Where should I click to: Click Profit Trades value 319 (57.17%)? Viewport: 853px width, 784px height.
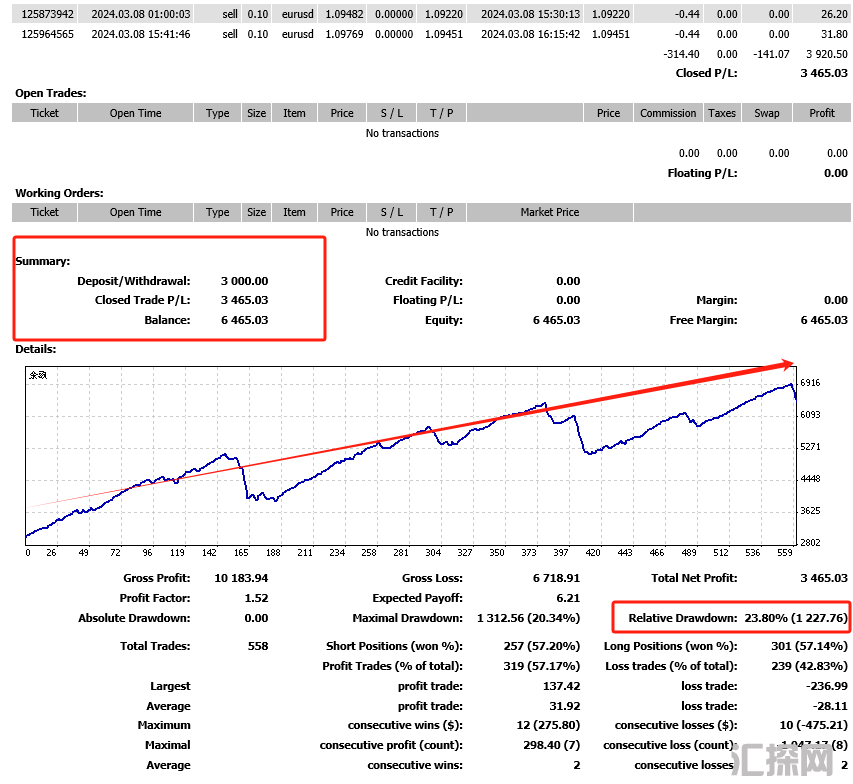tap(542, 666)
